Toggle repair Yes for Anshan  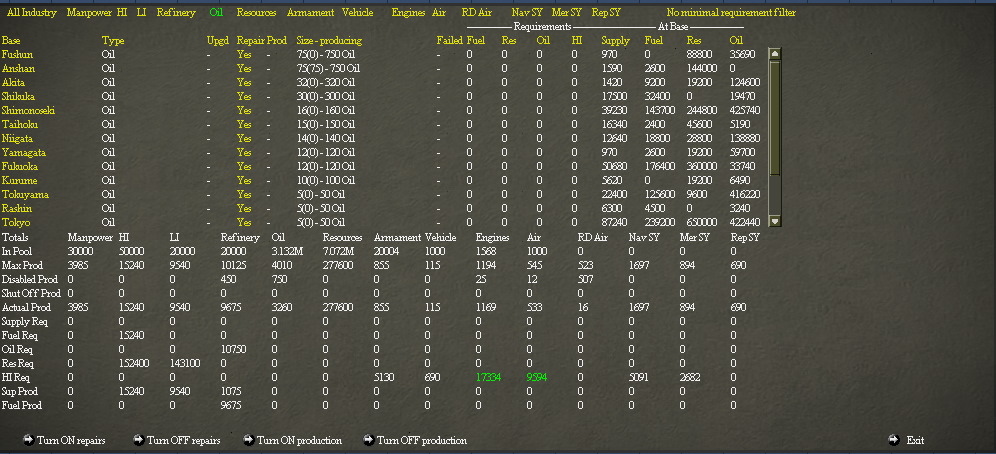pos(244,69)
